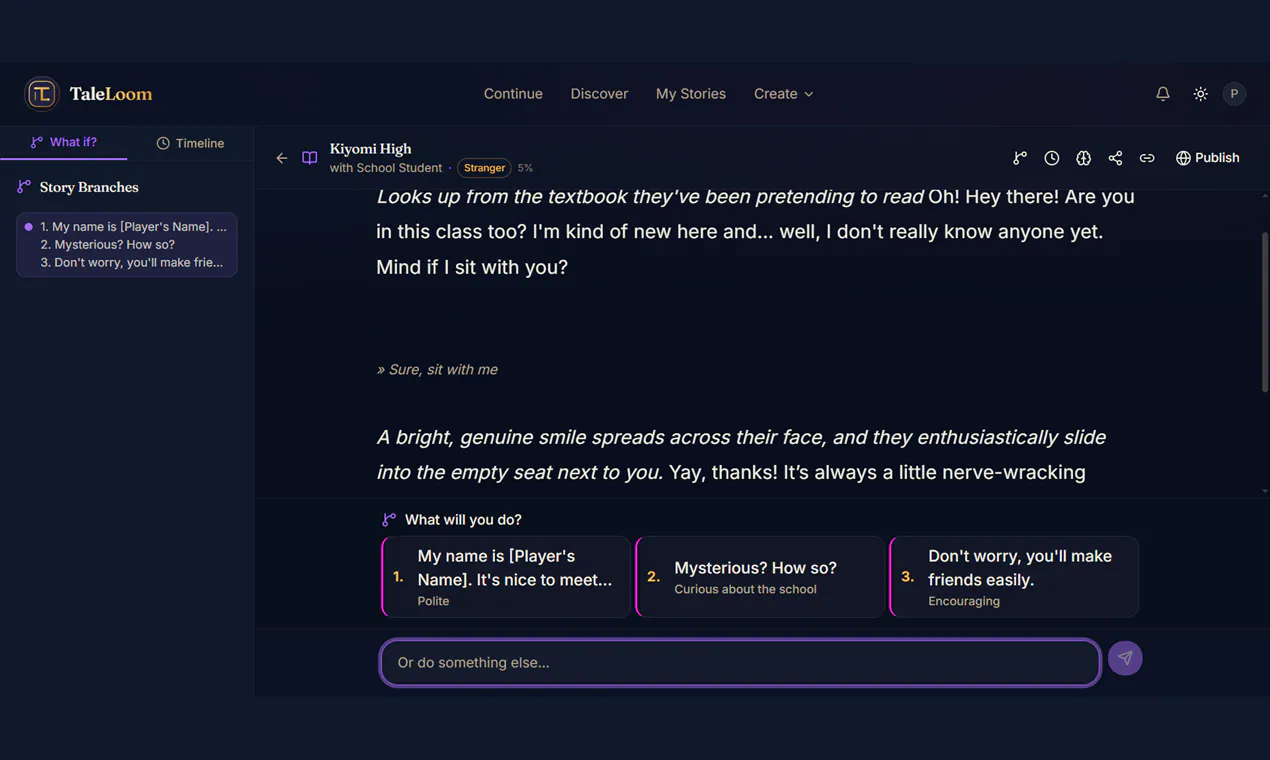
Task: Switch to the What if? tab
Action: [64, 142]
